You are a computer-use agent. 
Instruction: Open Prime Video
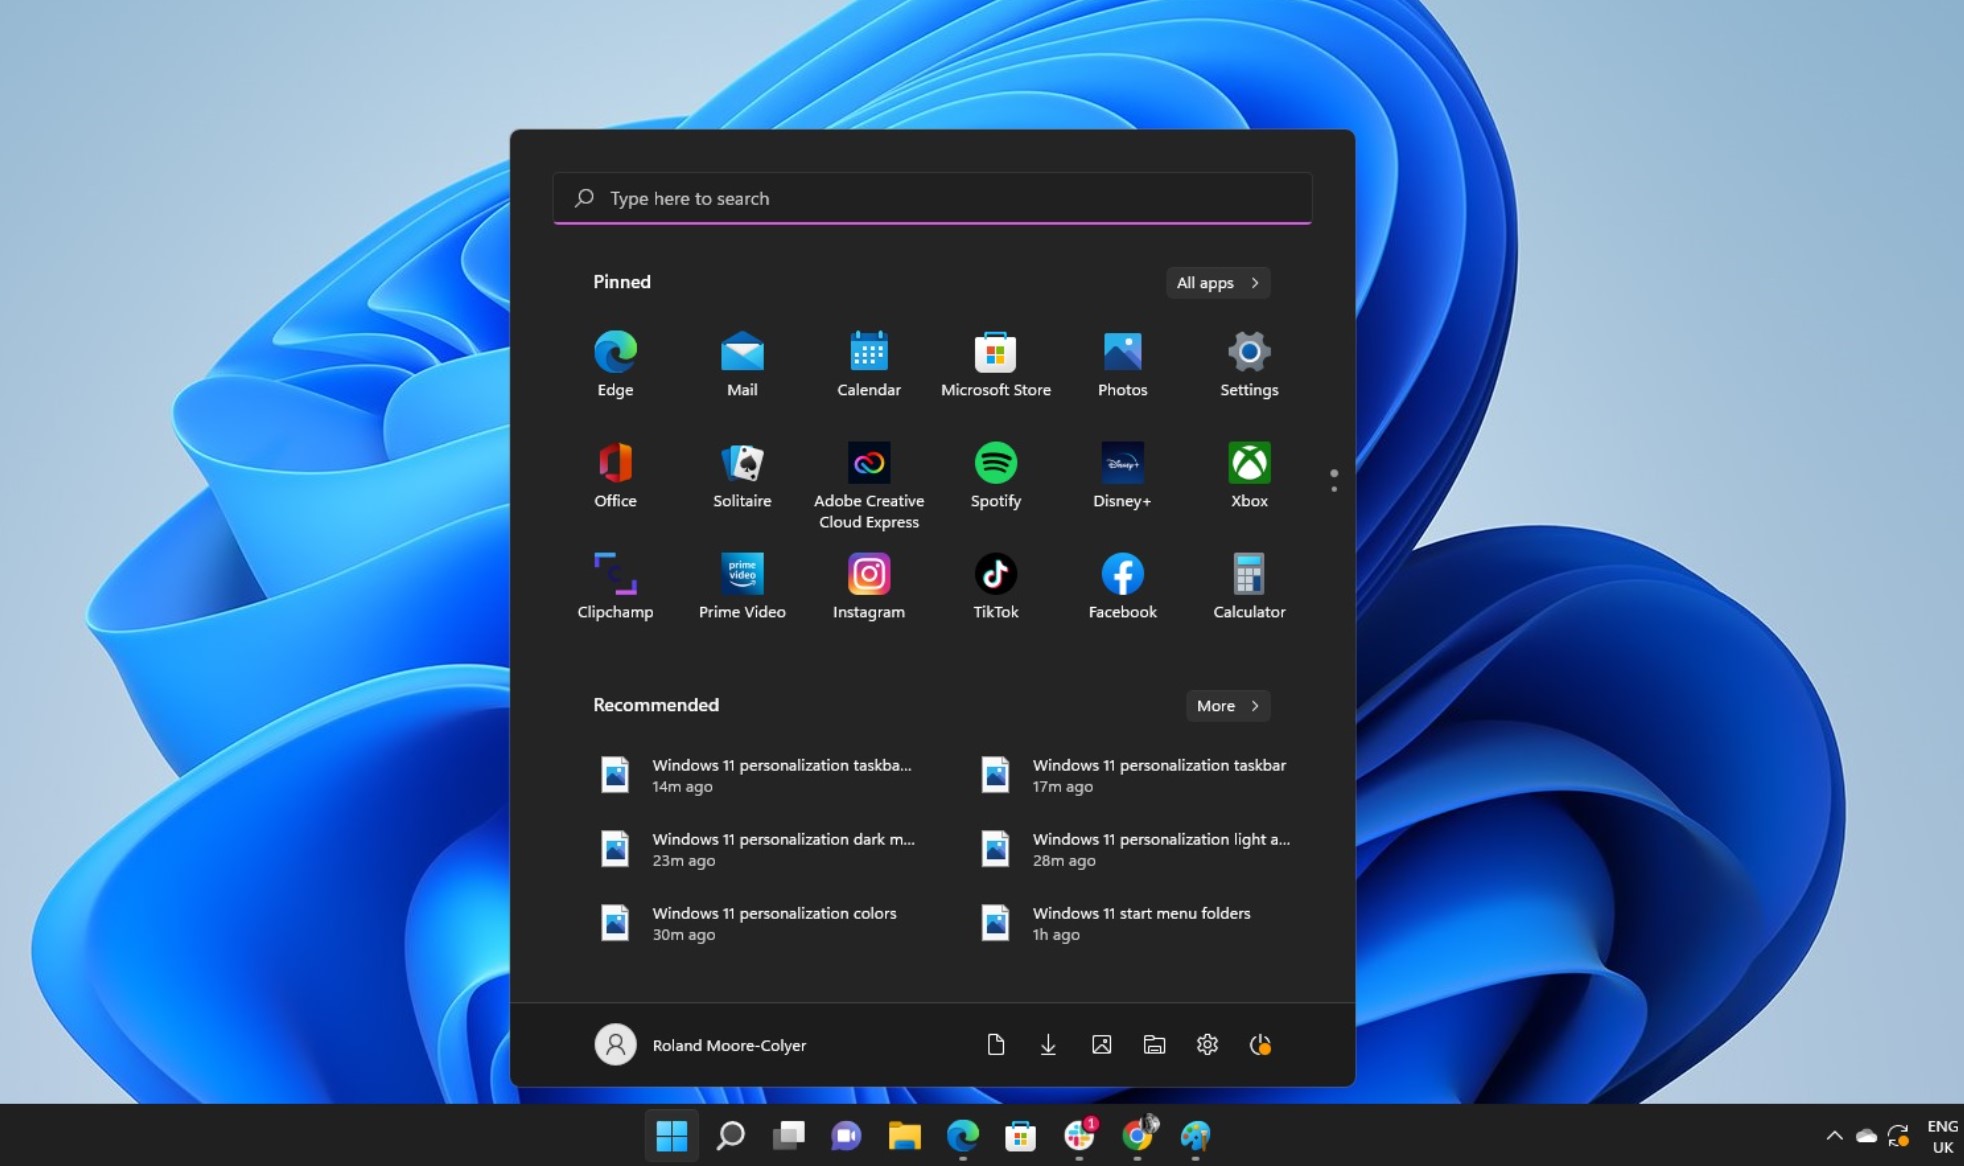point(740,573)
